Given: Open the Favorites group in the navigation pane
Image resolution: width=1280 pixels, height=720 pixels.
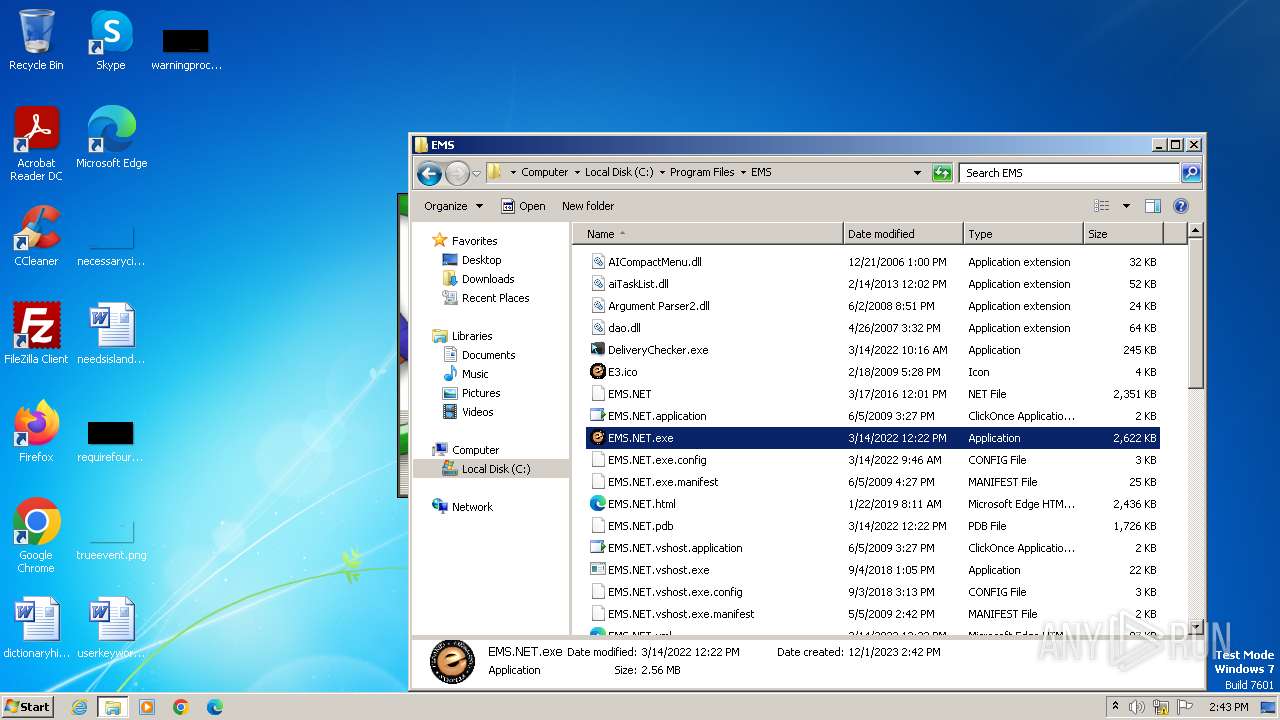Looking at the screenshot, I should [474, 241].
